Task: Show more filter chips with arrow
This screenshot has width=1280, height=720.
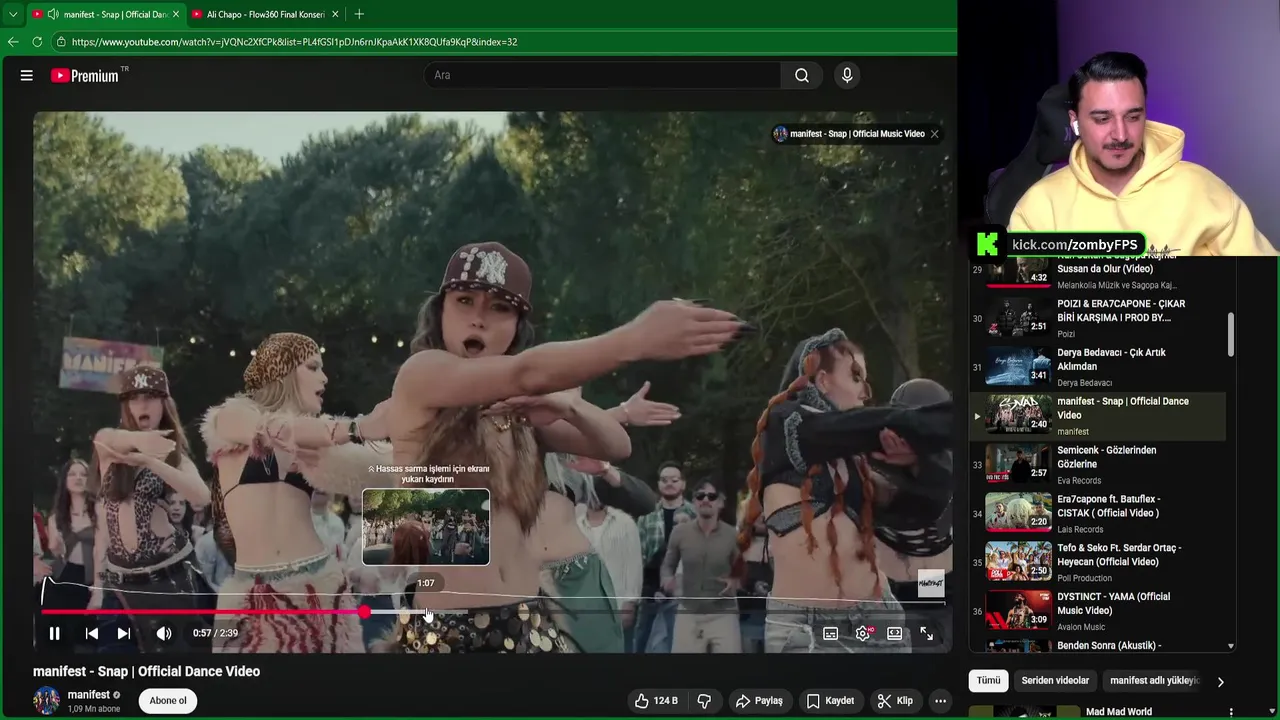Action: click(1220, 681)
